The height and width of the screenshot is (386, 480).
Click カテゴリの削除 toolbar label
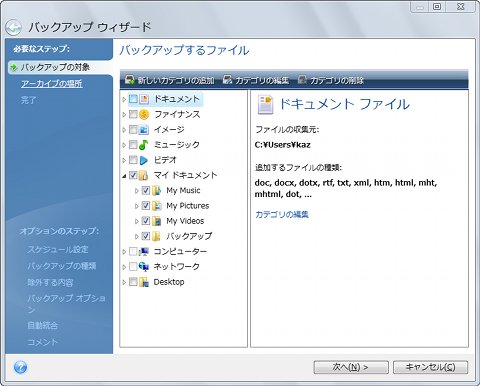[x=337, y=80]
